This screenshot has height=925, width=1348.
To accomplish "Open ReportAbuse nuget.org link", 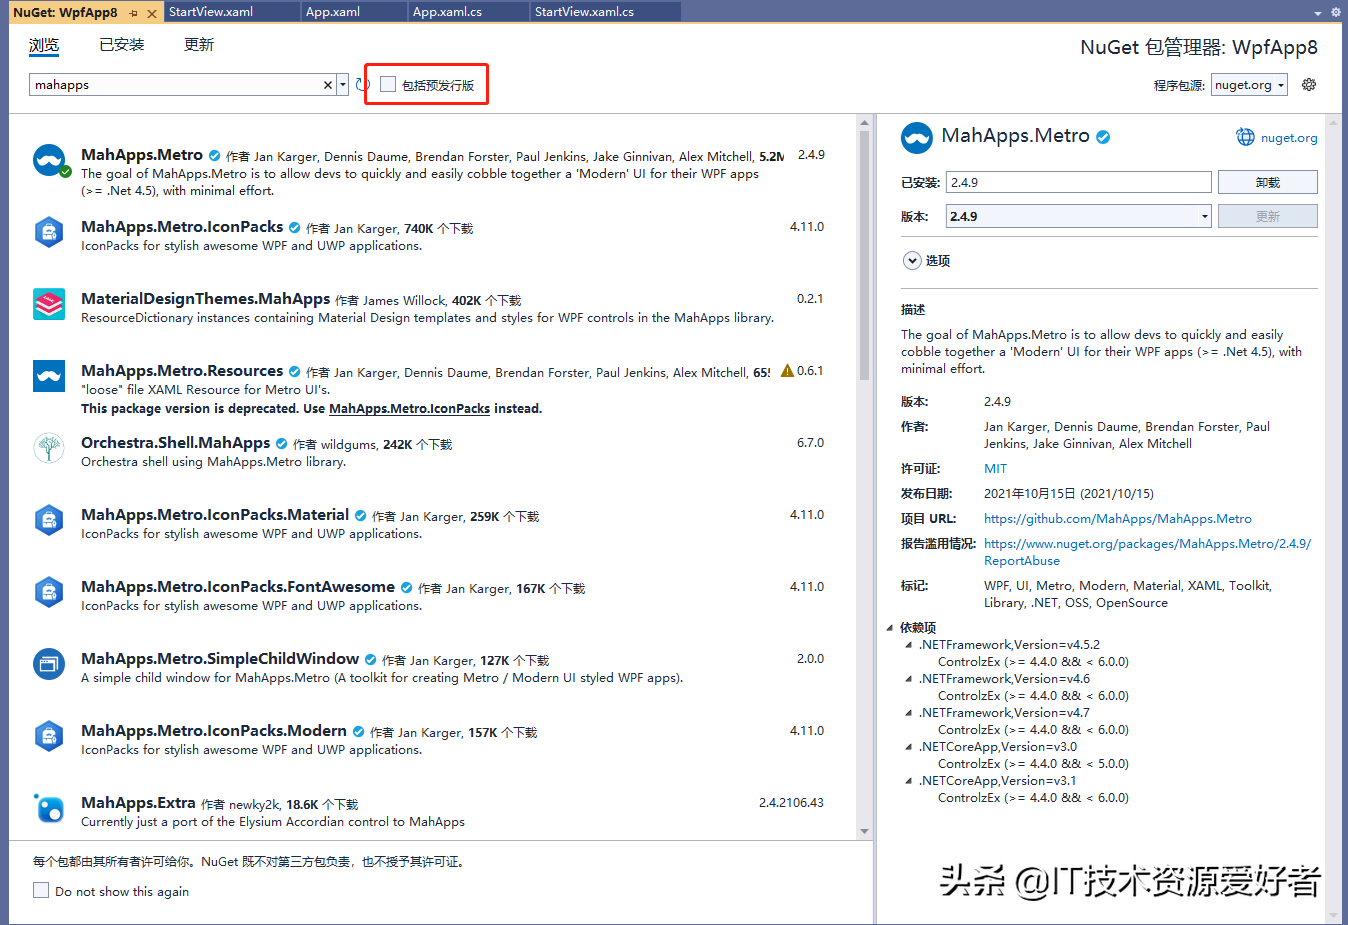I will point(1147,552).
